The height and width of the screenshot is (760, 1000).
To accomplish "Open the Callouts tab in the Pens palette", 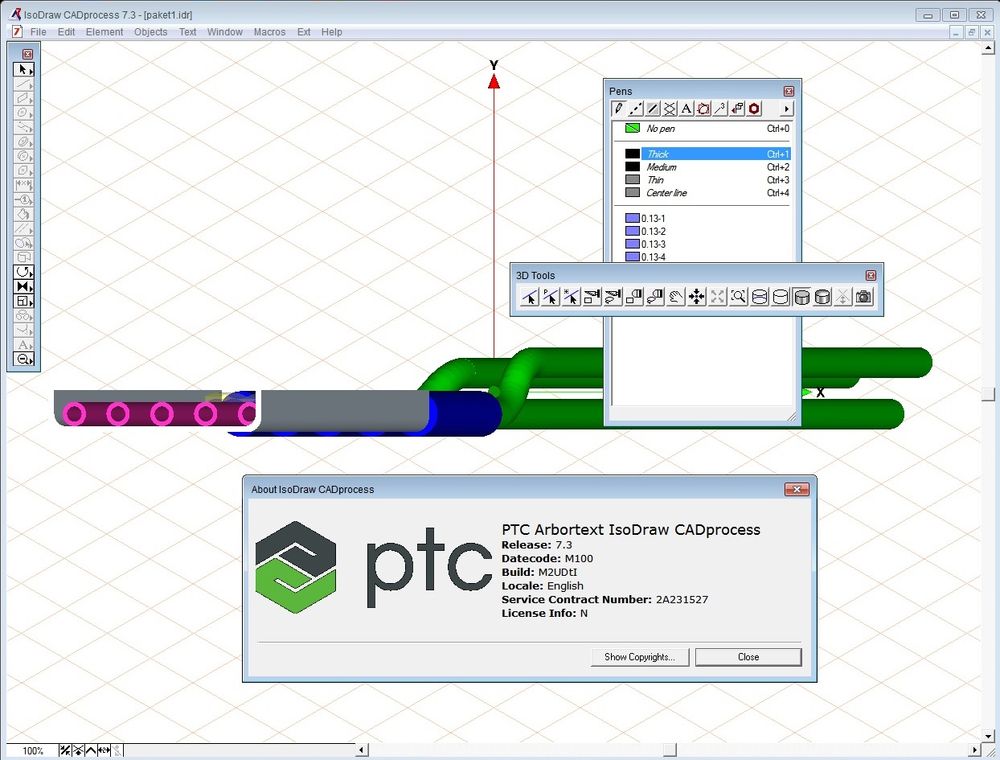I will tap(720, 108).
